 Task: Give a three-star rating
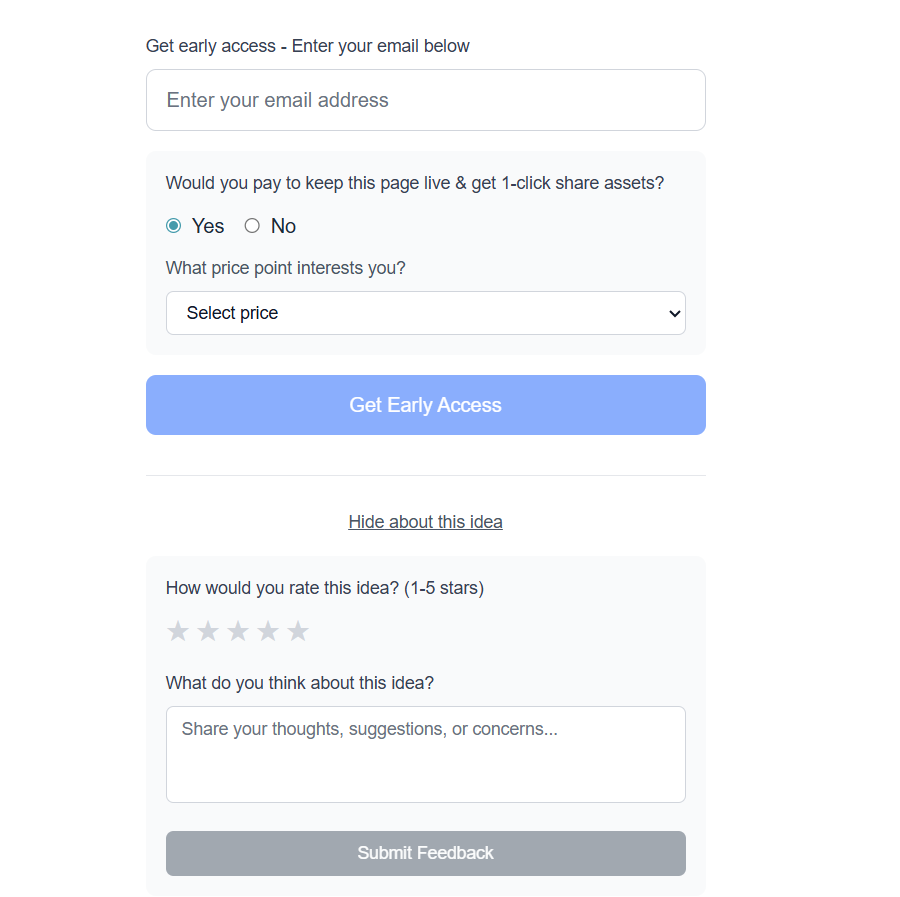click(238, 631)
